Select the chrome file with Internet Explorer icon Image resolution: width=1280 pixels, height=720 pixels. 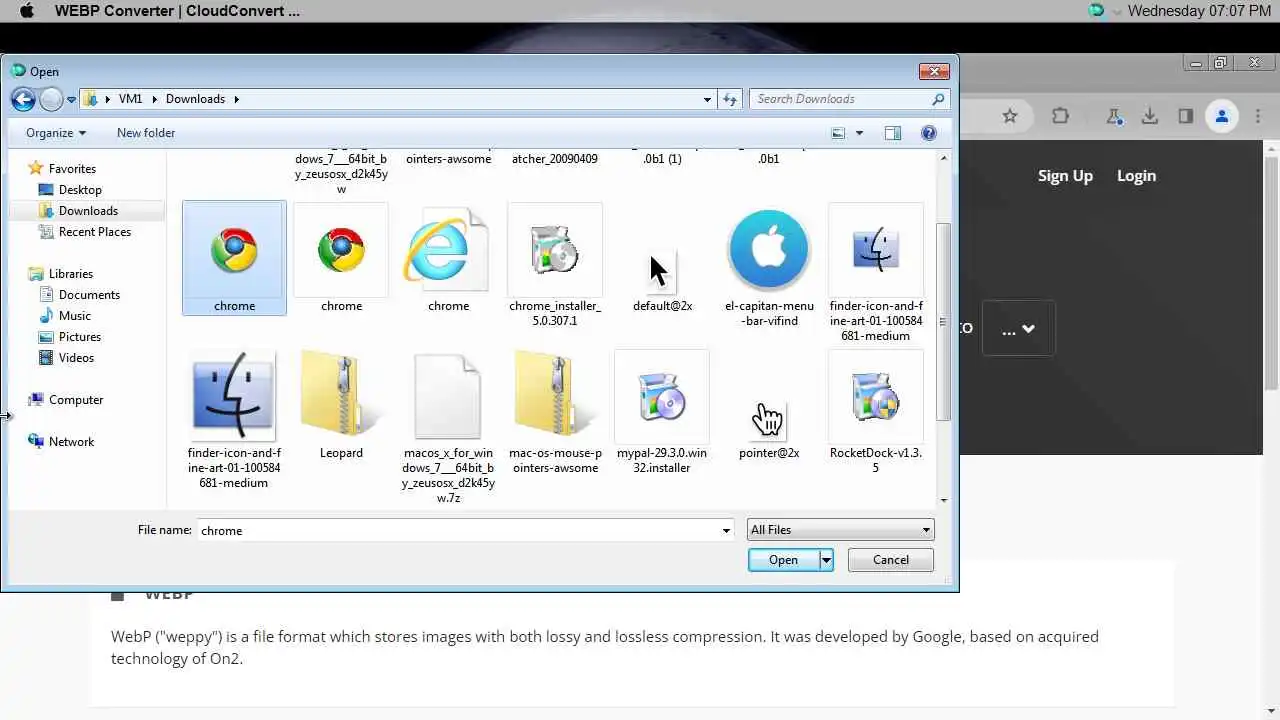tap(448, 258)
